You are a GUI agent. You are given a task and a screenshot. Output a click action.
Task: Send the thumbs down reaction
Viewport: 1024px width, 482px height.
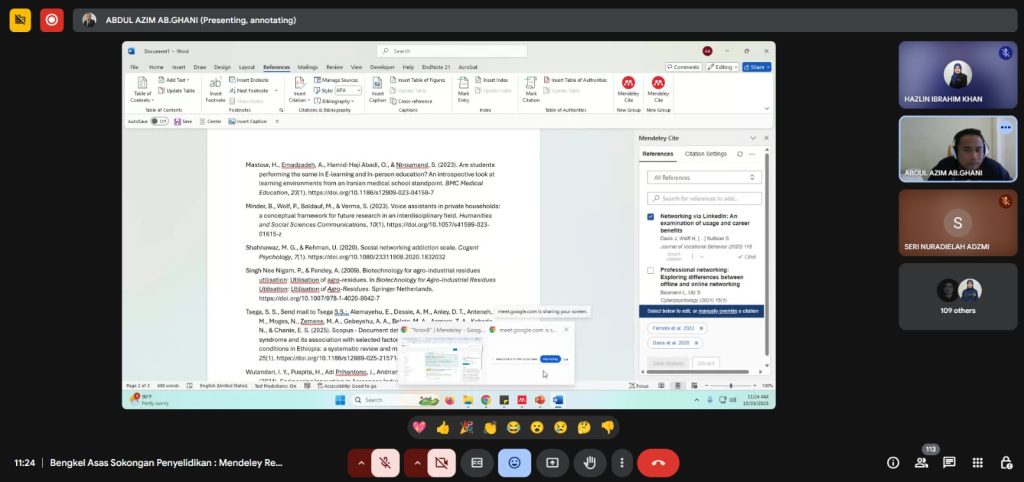[607, 428]
